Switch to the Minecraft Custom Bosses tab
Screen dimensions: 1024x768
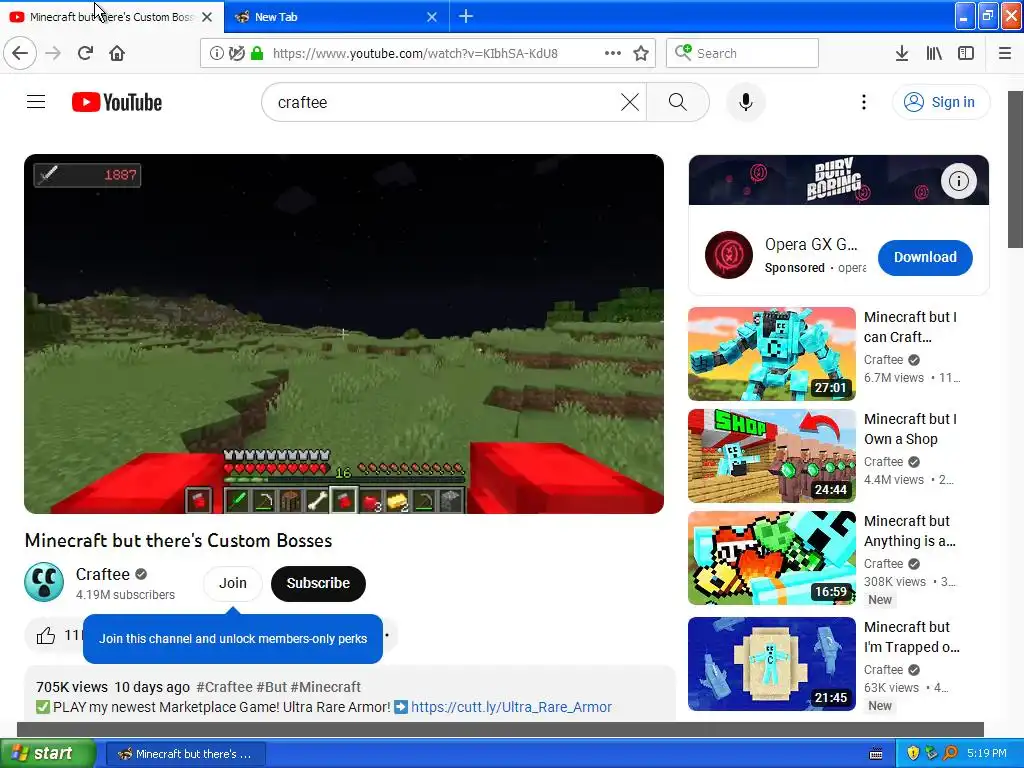pos(111,17)
